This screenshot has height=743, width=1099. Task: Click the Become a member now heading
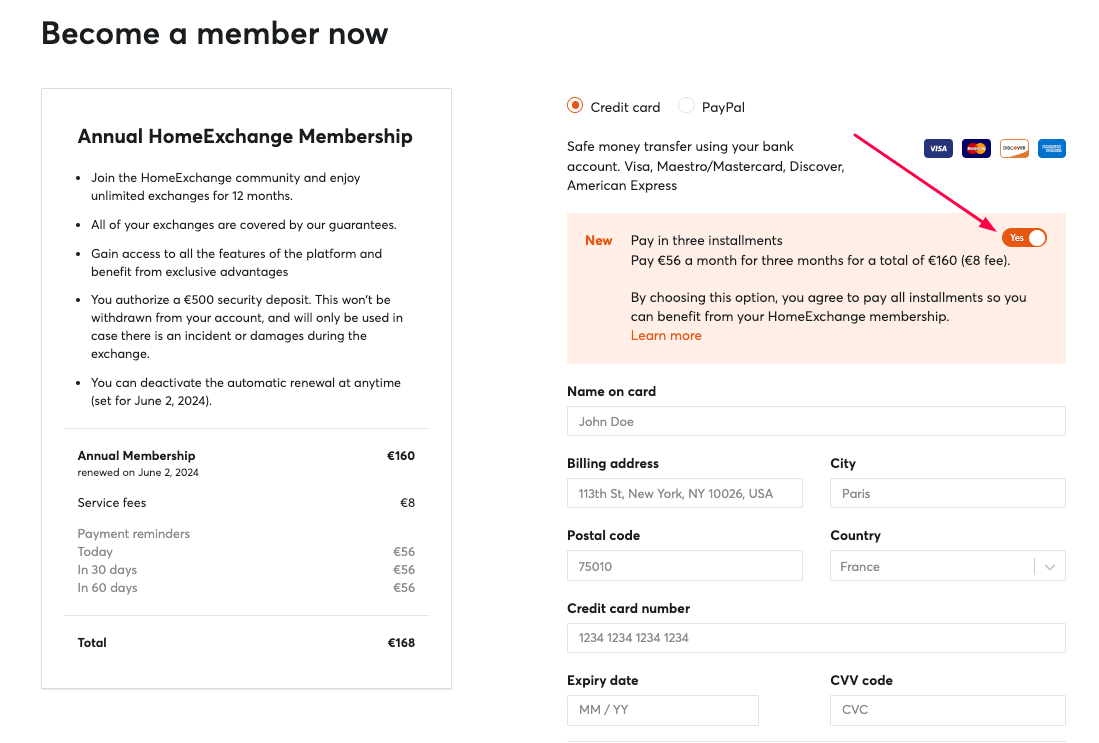pyautogui.click(x=214, y=33)
